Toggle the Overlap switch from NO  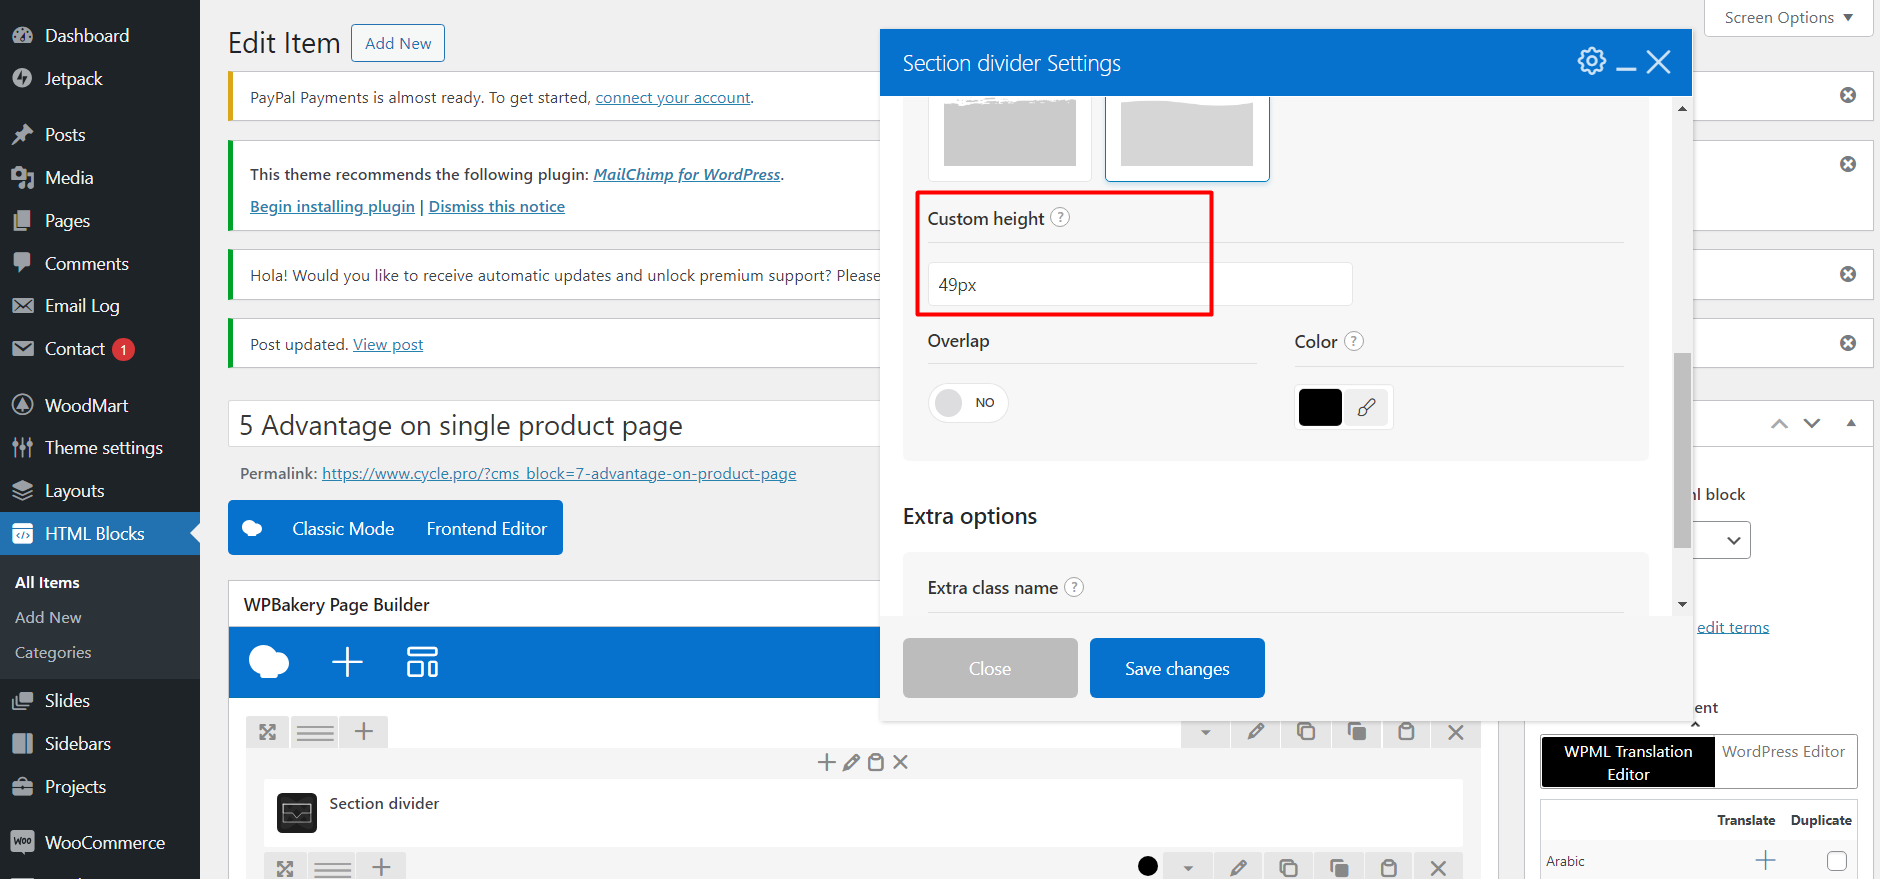[x=968, y=402]
